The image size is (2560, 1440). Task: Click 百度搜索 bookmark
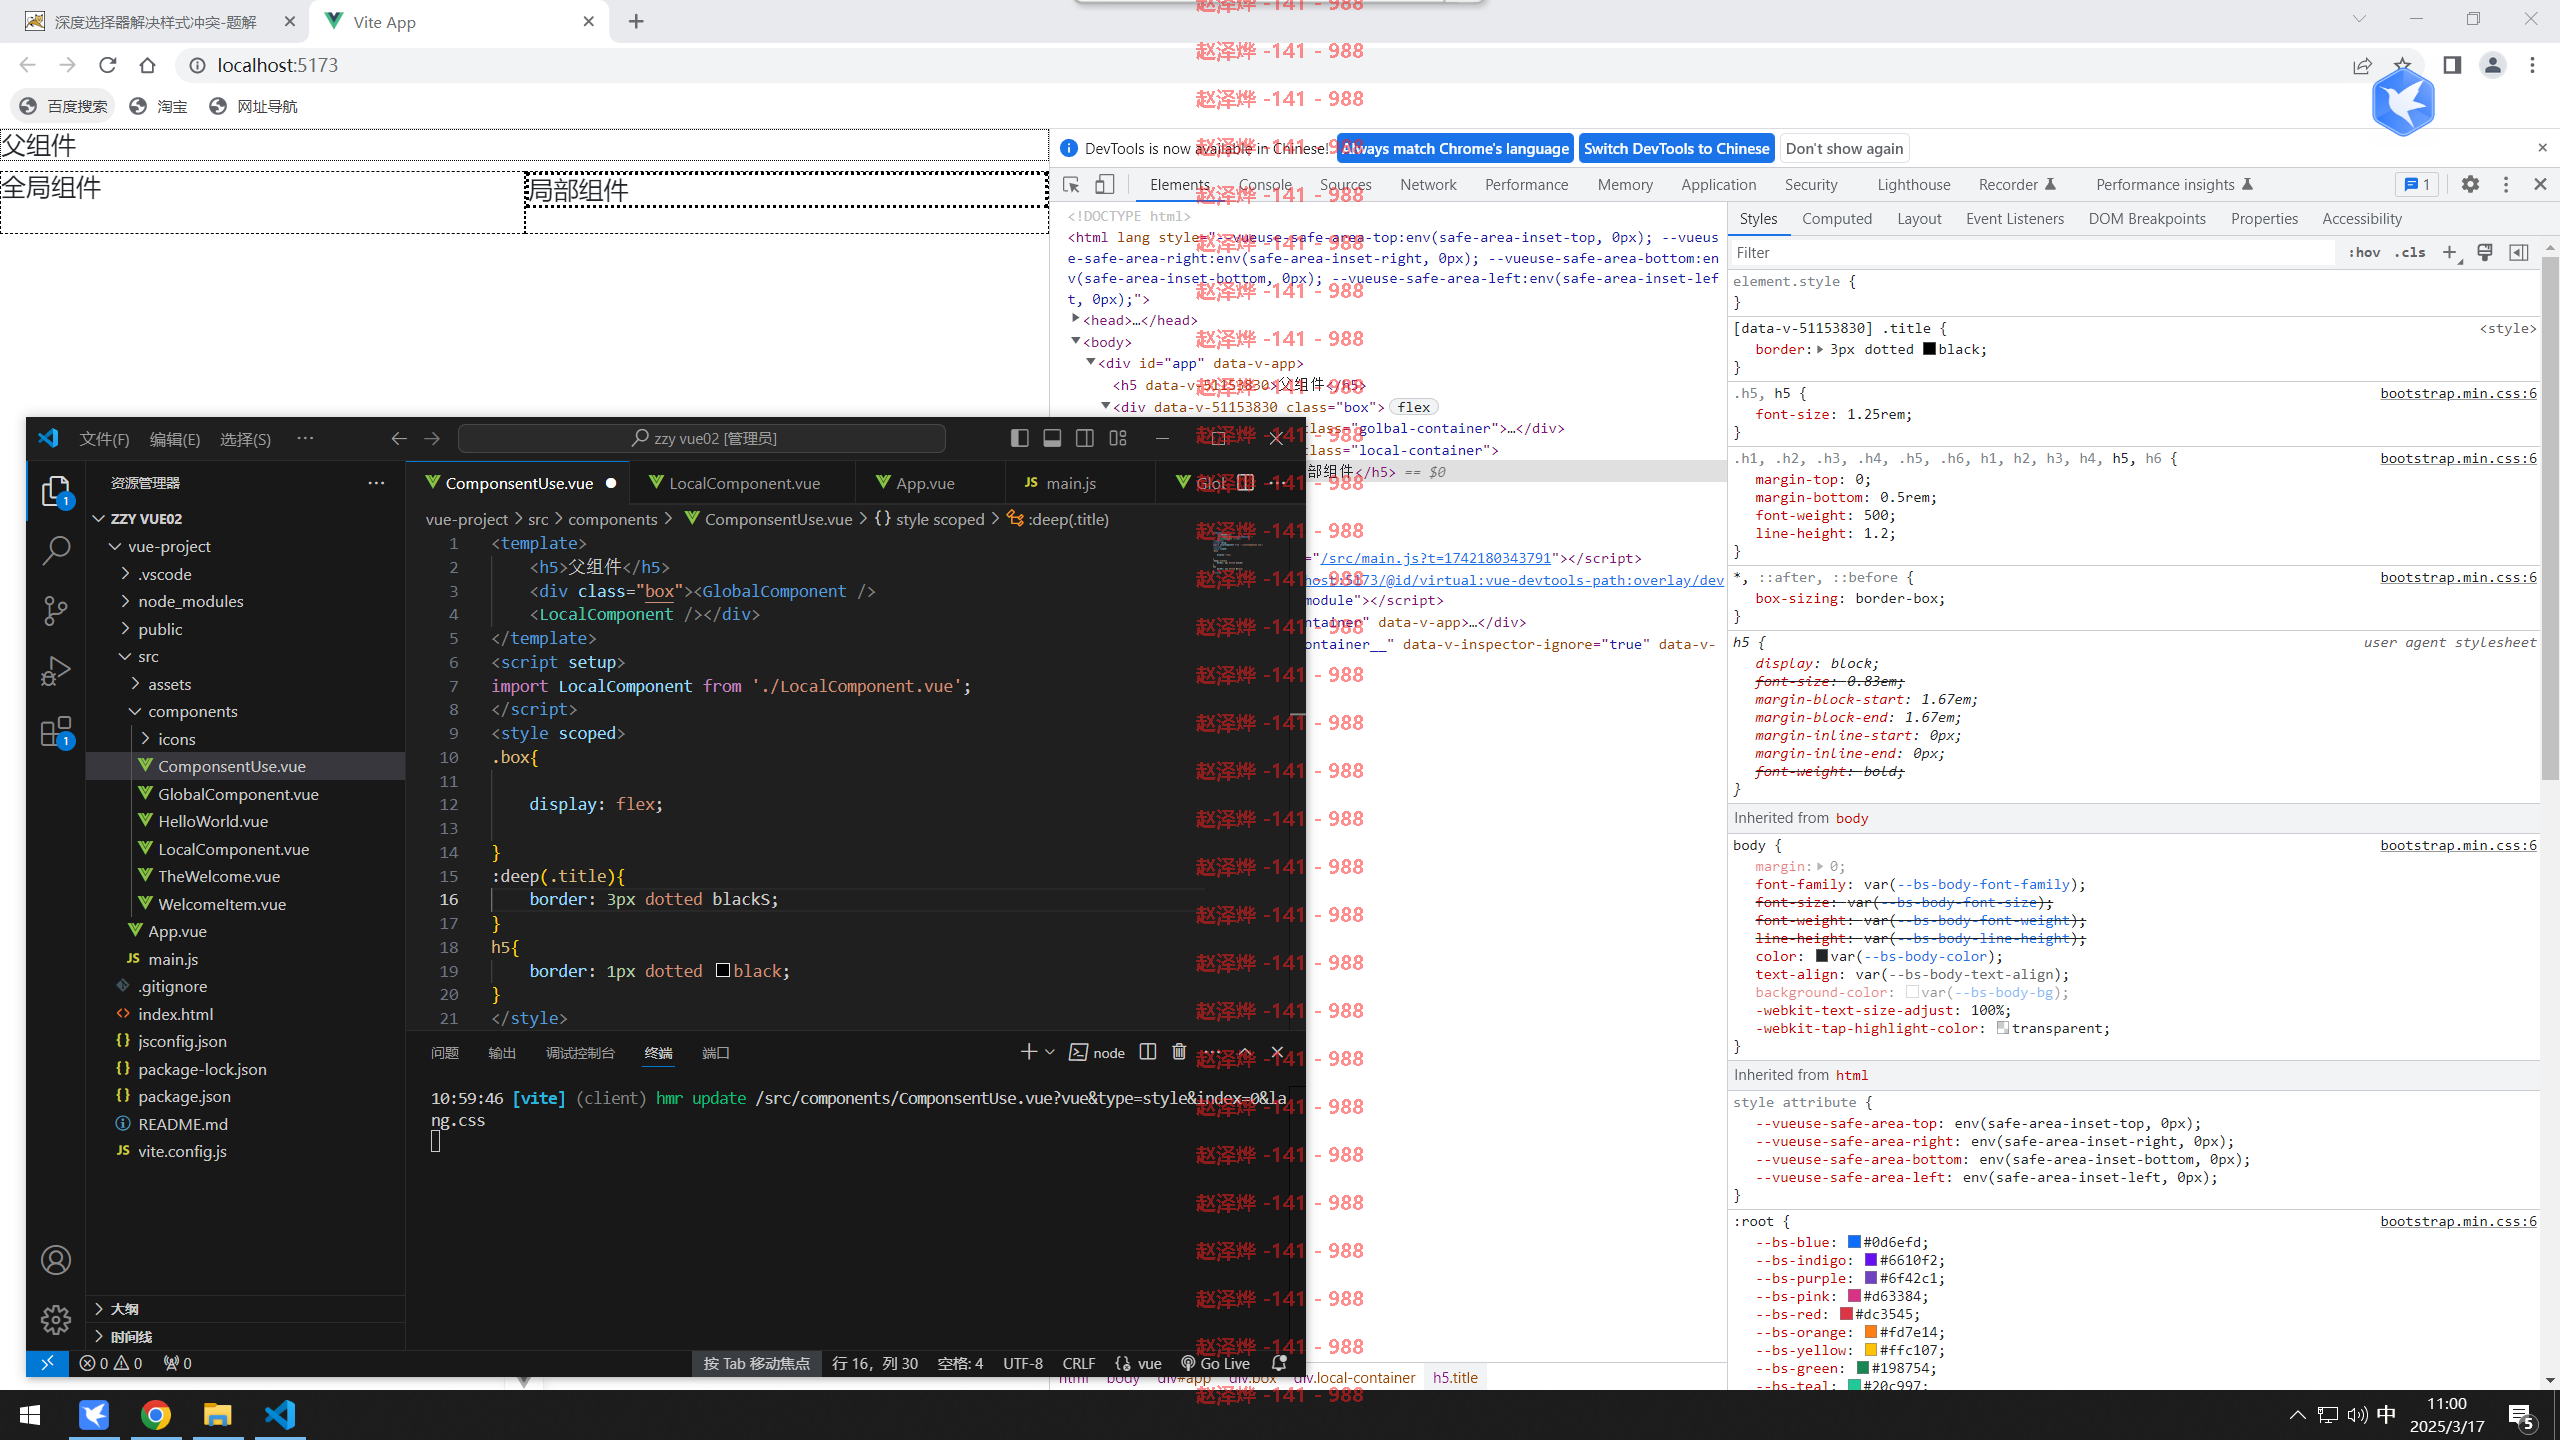pyautogui.click(x=64, y=106)
